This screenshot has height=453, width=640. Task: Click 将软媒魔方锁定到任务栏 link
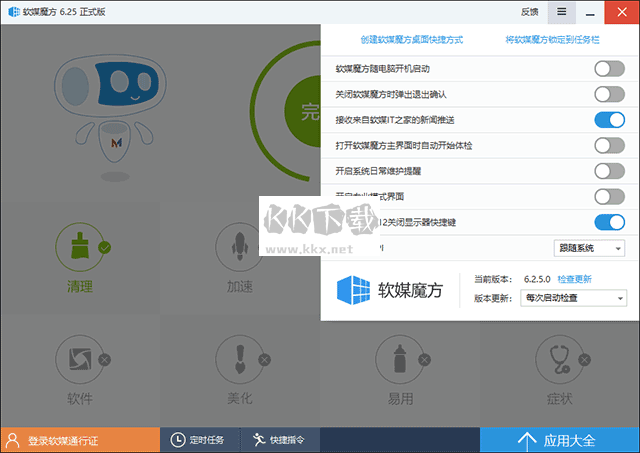(x=552, y=40)
